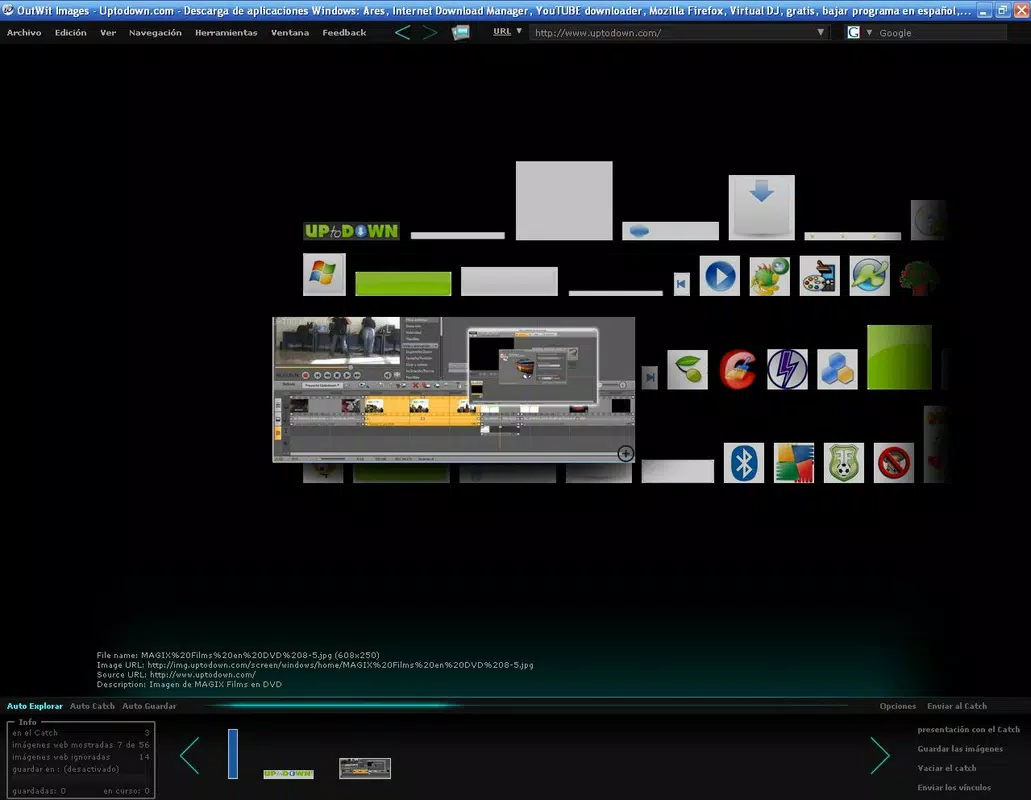
Task: Select the green dragon with disc icon
Action: 769,275
